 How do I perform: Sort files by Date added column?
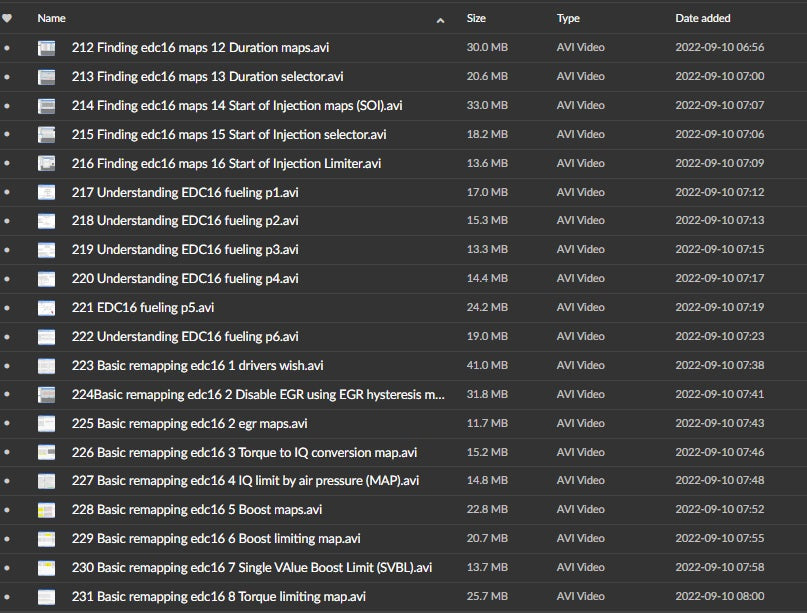pyautogui.click(x=702, y=18)
